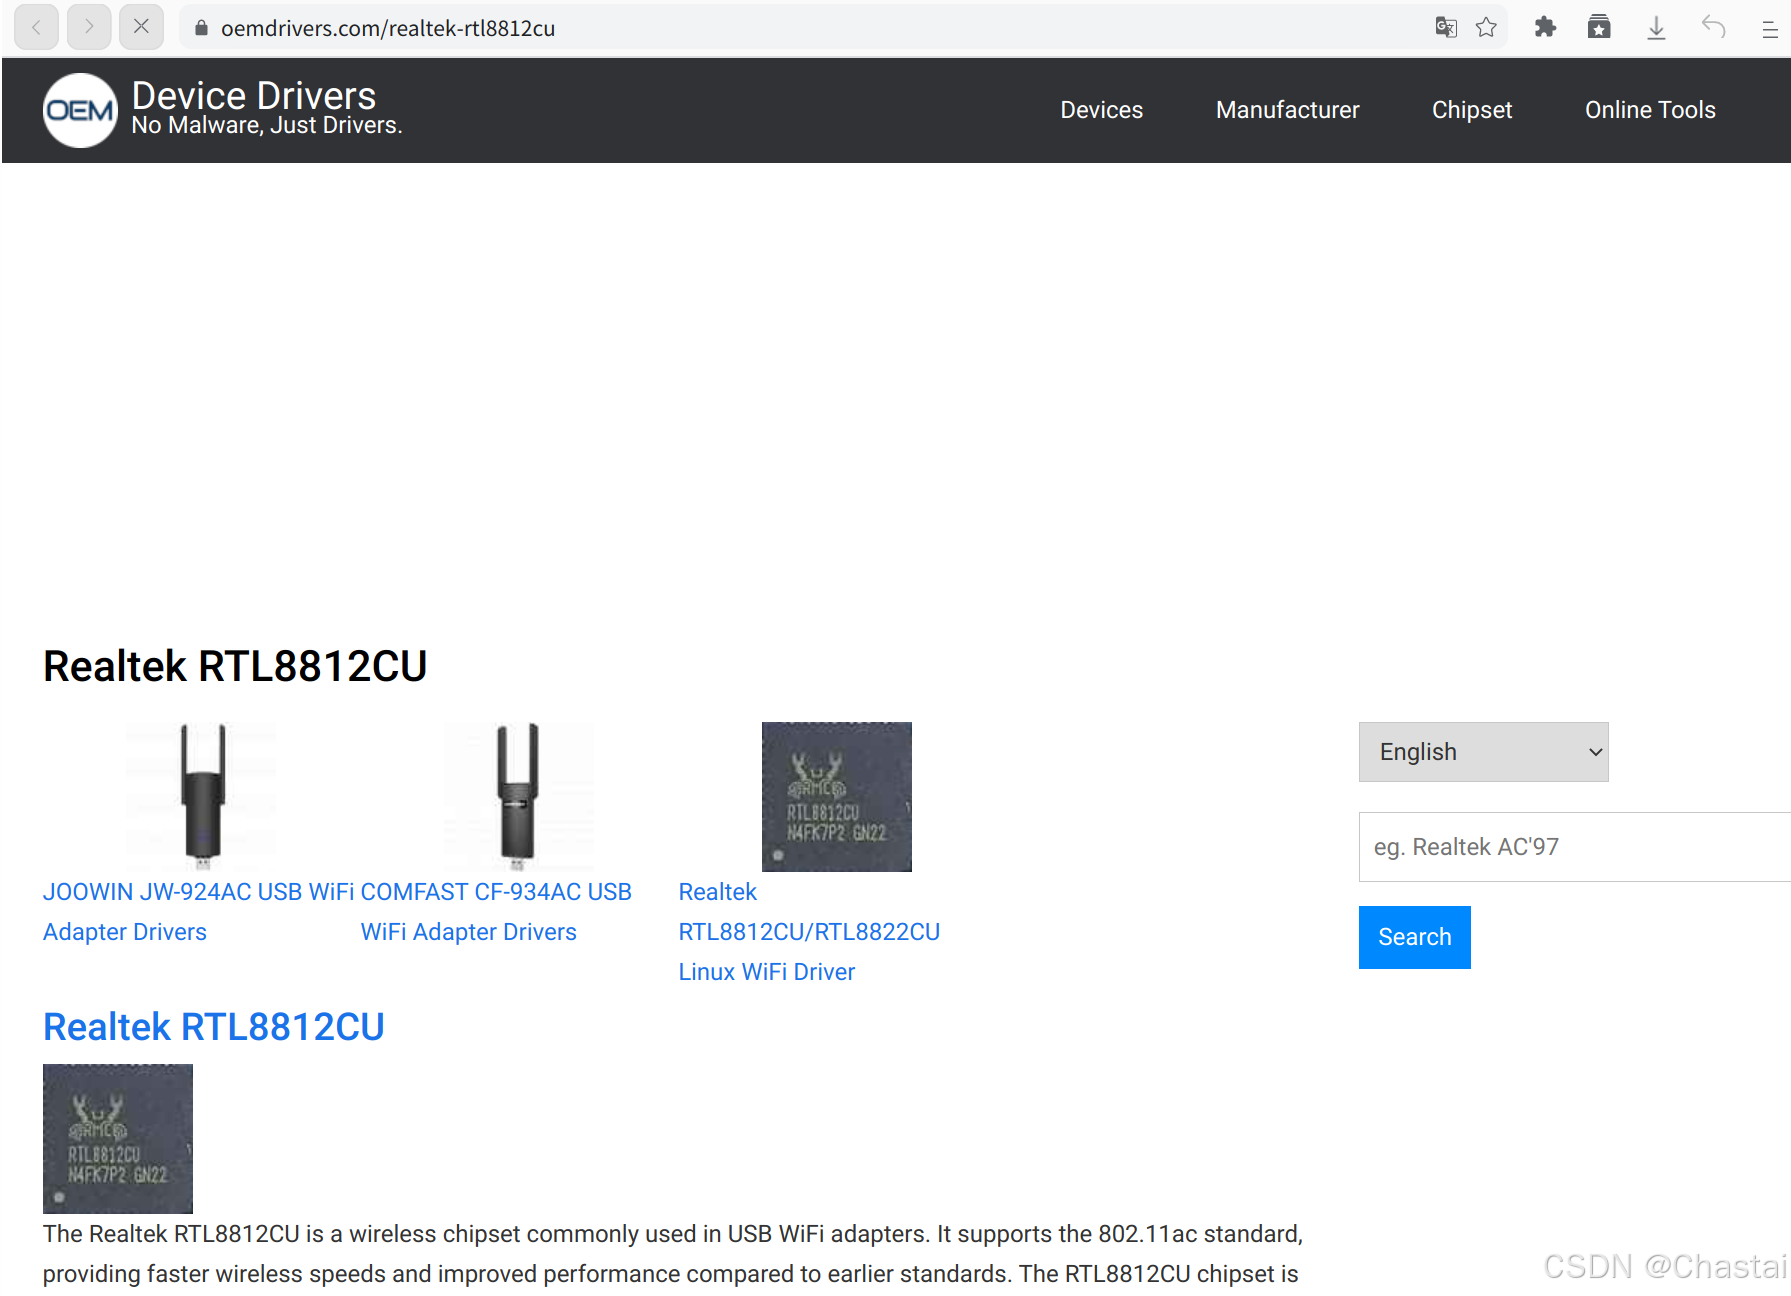Open JOOWIN JW-924AC USB WiFi Adapter Drivers link
Image resolution: width=1791 pixels, height=1296 pixels.
coord(198,912)
